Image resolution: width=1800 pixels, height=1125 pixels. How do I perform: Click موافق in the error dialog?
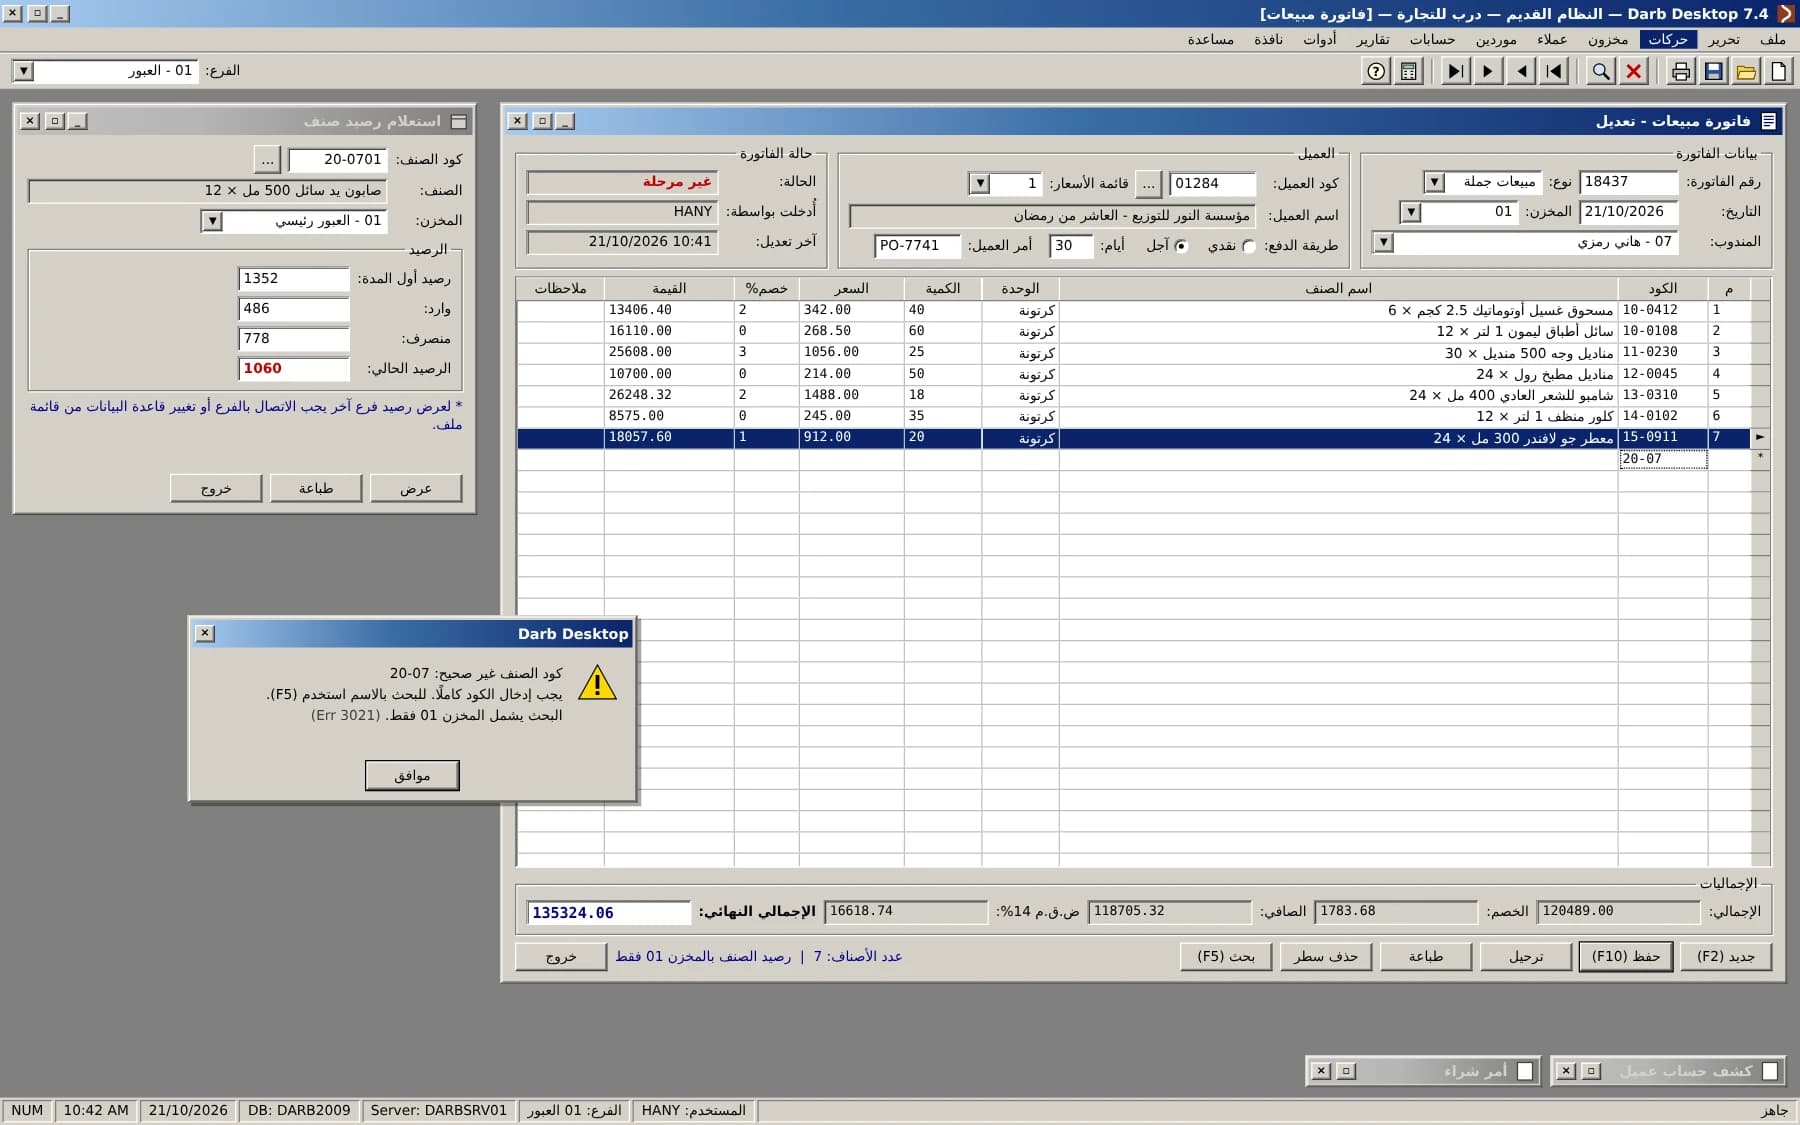coord(412,775)
